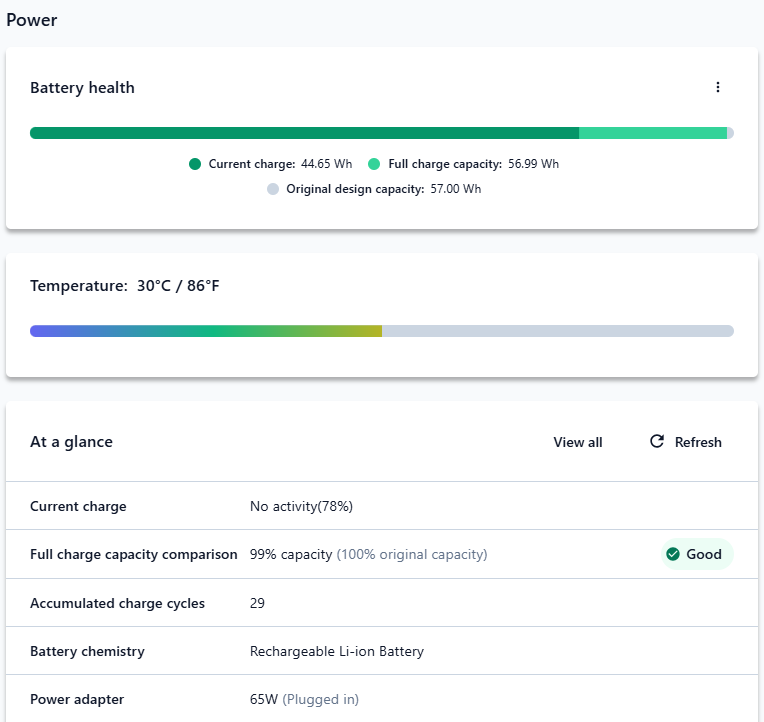764x722 pixels.
Task: Click the Power page heading
Action: [x=32, y=20]
